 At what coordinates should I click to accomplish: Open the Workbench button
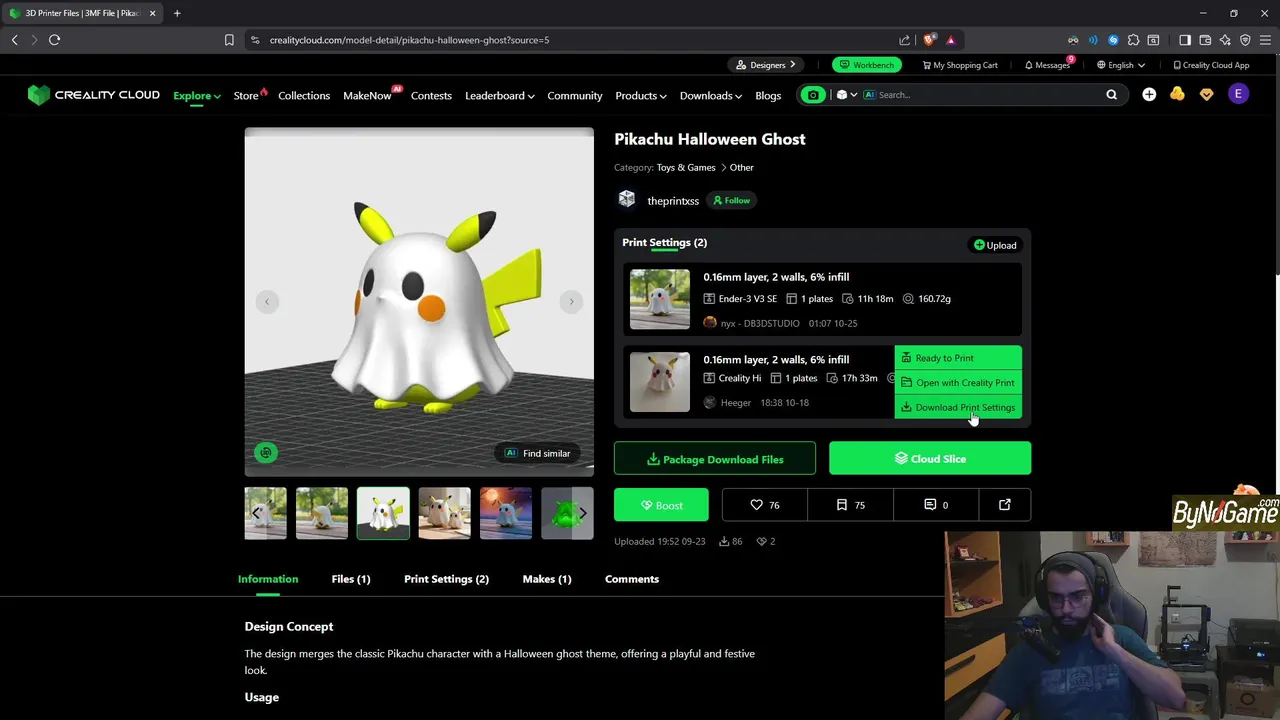[866, 65]
